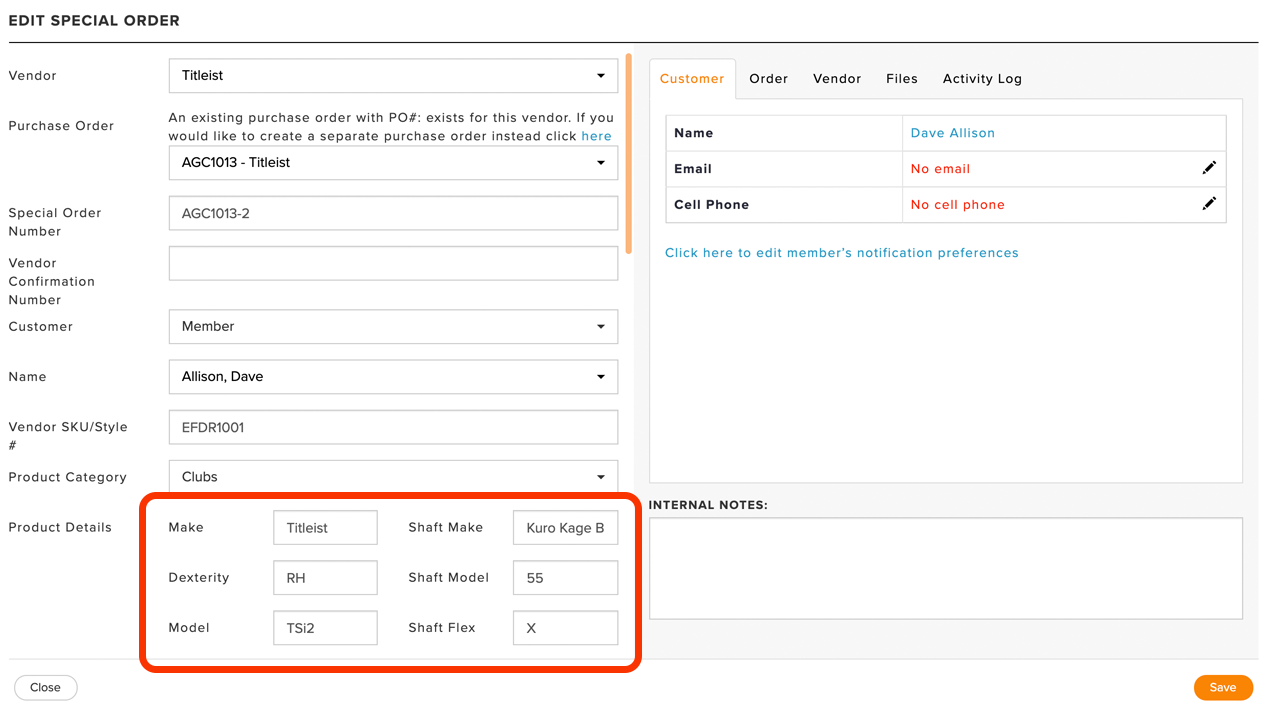
Task: Click the form's vertical scrollbar
Action: click(x=628, y=154)
